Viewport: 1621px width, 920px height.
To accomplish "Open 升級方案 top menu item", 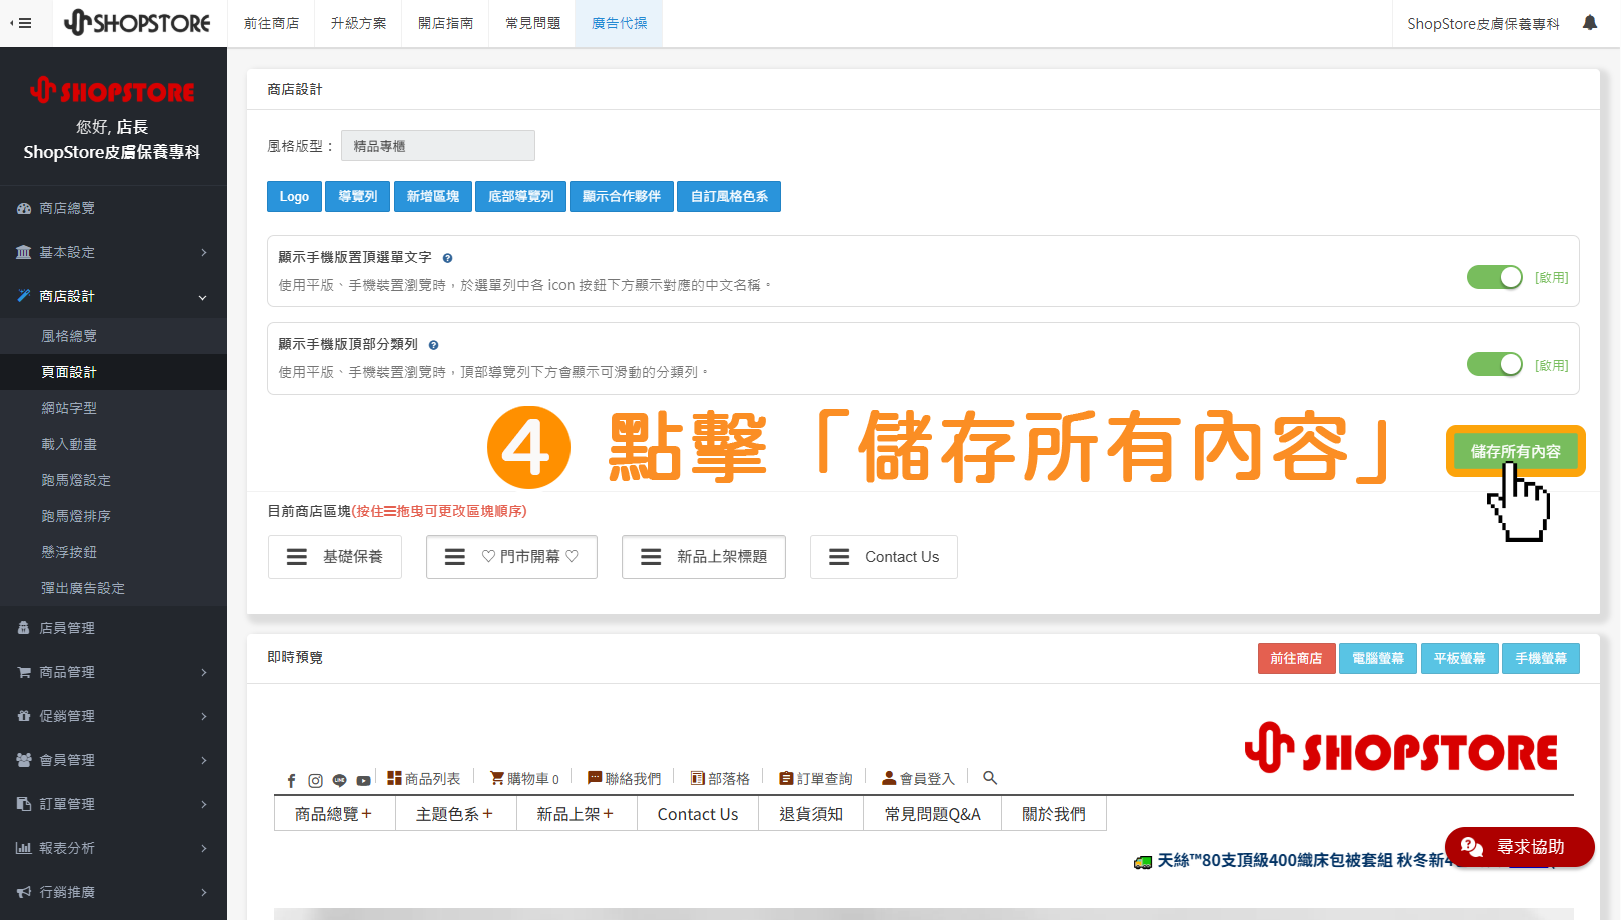I will (x=359, y=23).
